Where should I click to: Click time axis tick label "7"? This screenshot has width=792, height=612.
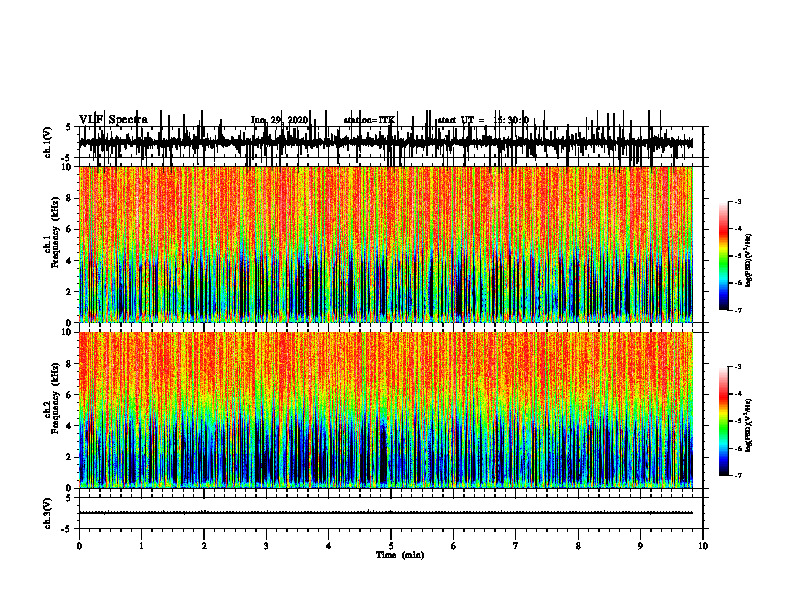click(516, 546)
